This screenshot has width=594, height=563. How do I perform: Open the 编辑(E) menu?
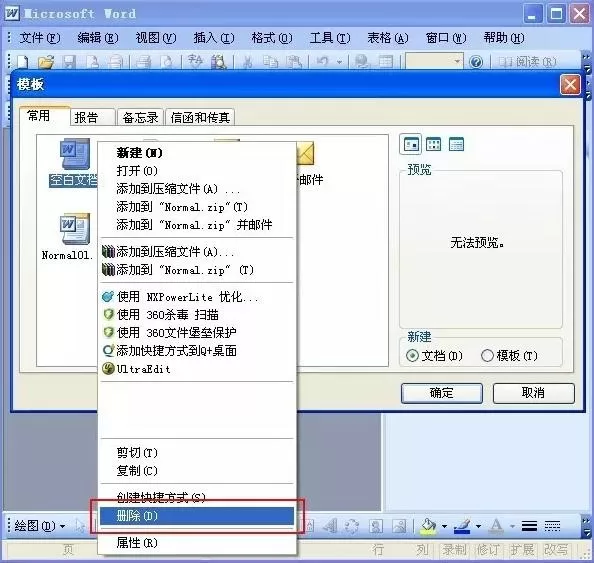click(98, 38)
